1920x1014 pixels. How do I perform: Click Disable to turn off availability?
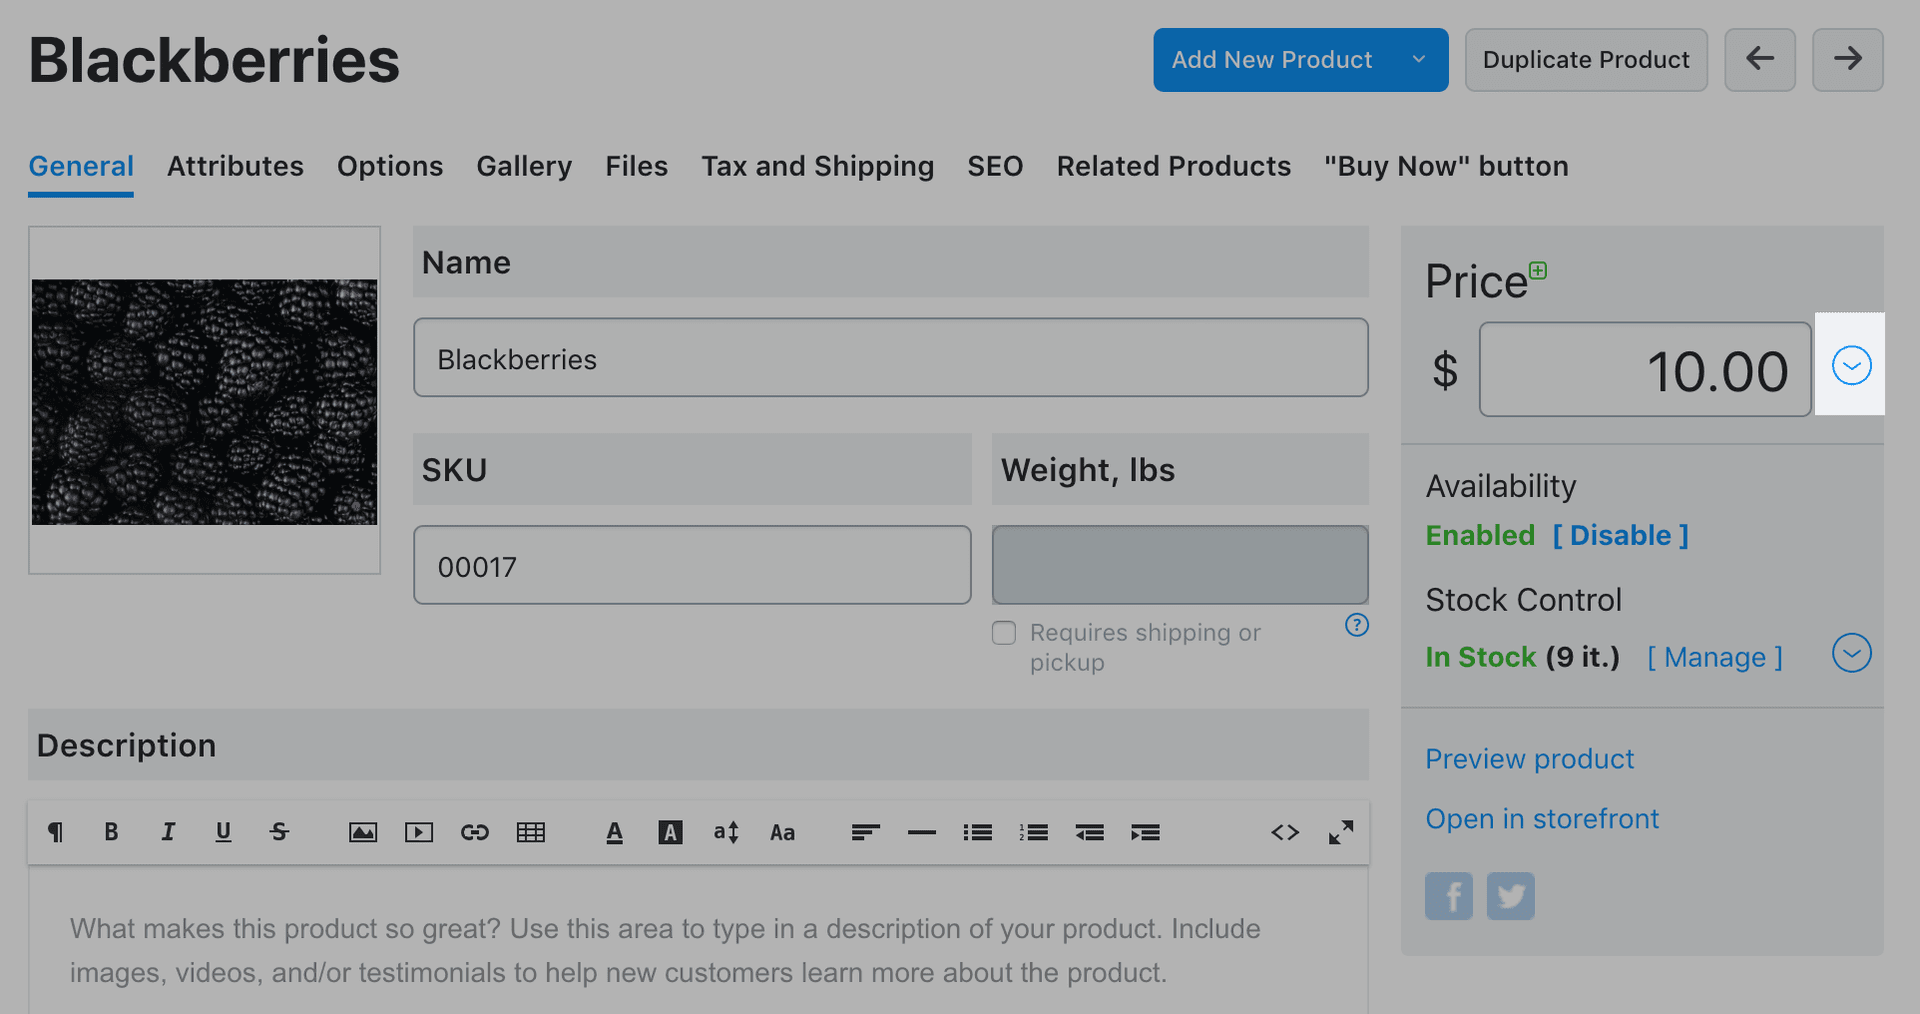pos(1620,536)
